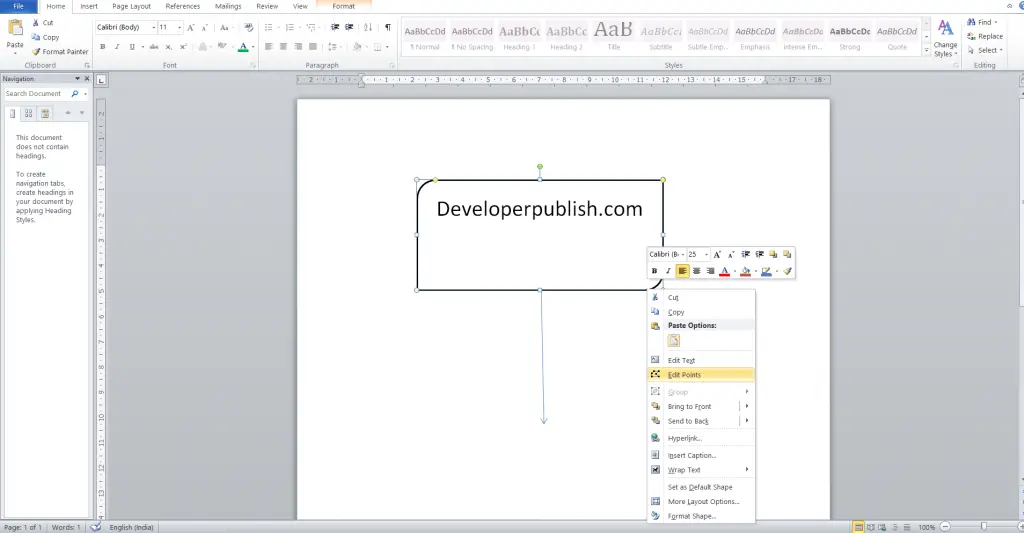This screenshot has height=533, width=1024.
Task: Click the Show/Hide paragraph marks icon
Action: (388, 27)
